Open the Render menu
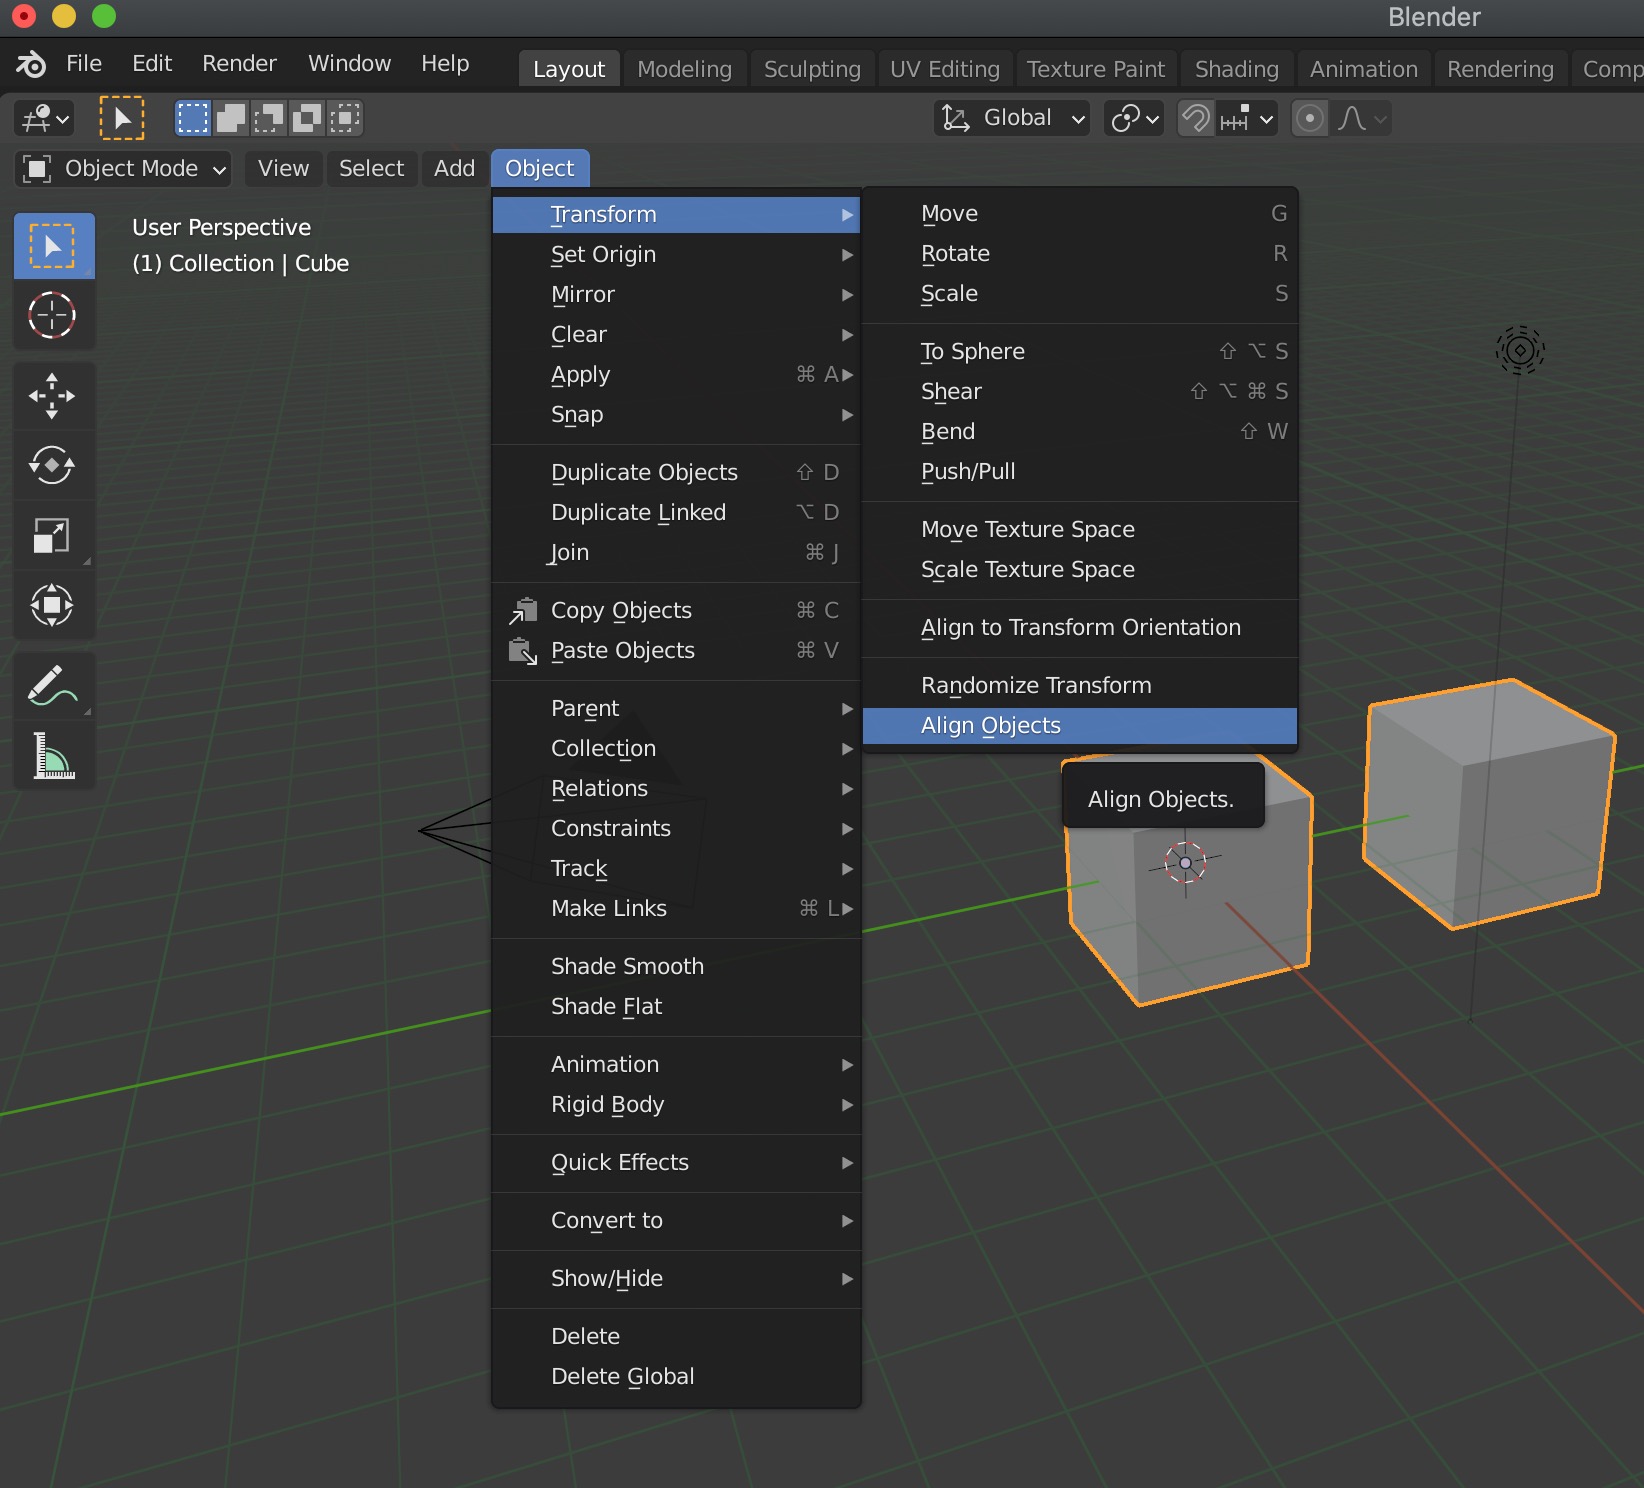The image size is (1644, 1488). (x=239, y=63)
